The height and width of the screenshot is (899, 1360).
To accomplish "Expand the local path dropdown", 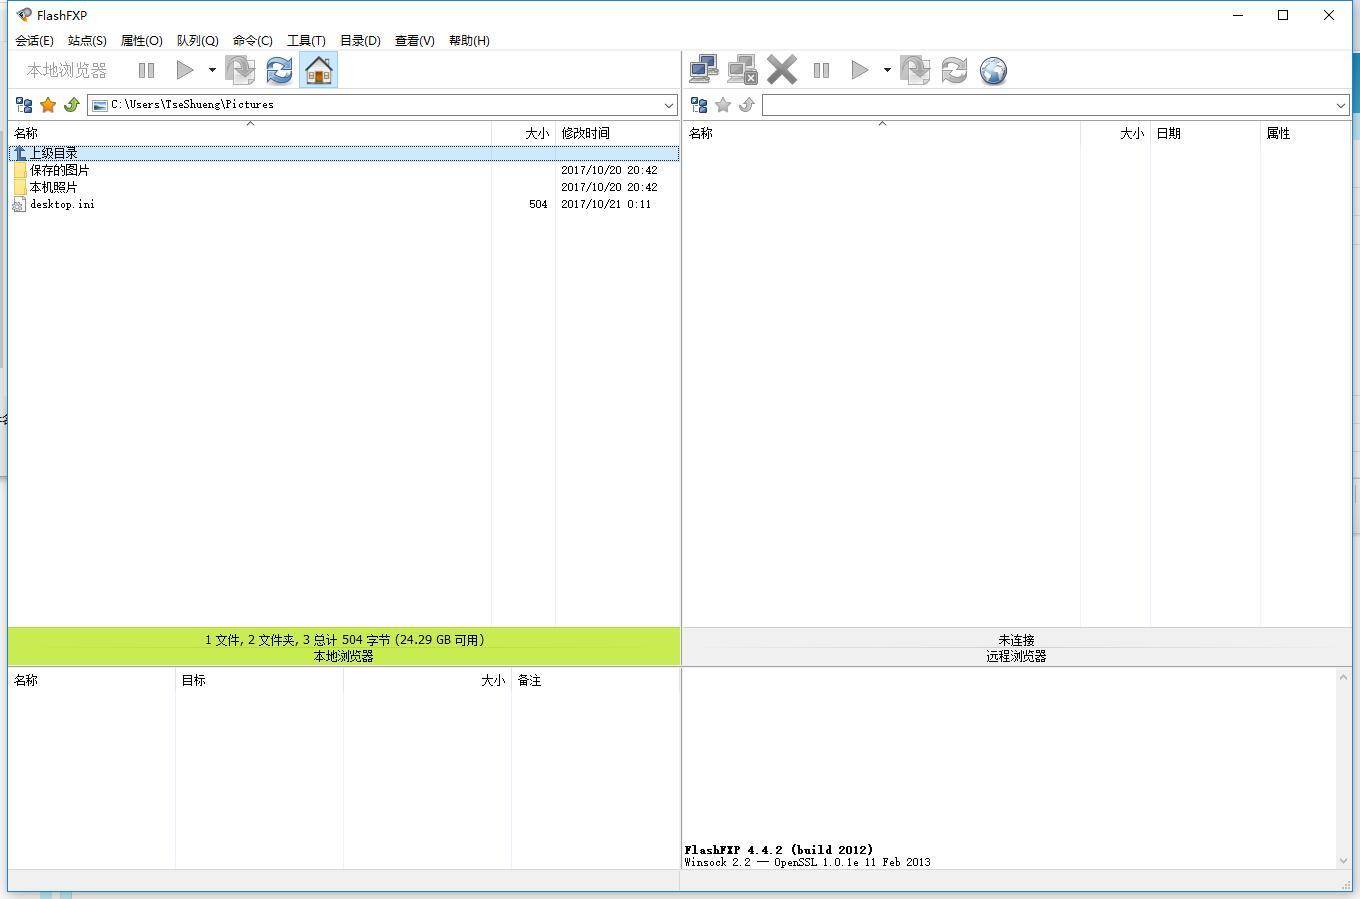I will tap(669, 105).
